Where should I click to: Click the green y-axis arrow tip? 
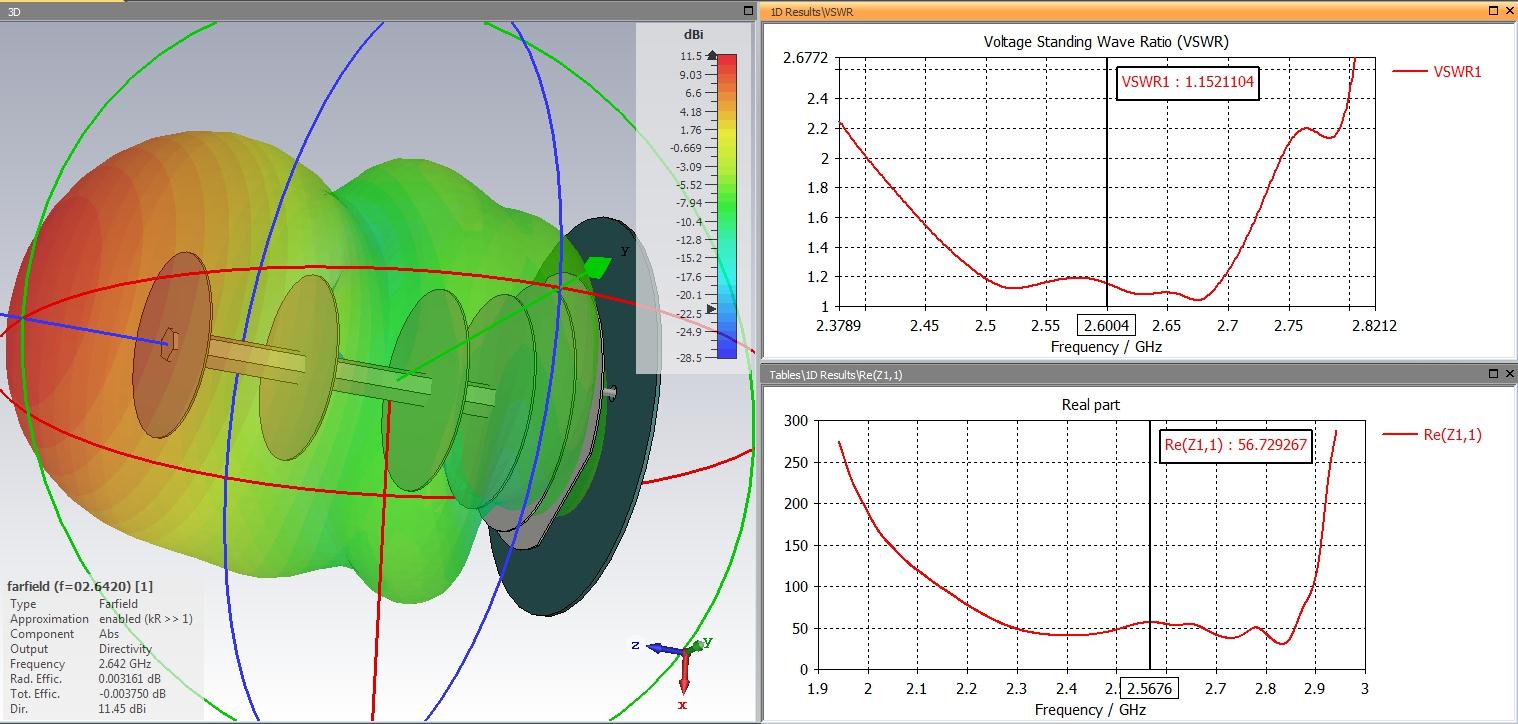pyautogui.click(x=596, y=267)
